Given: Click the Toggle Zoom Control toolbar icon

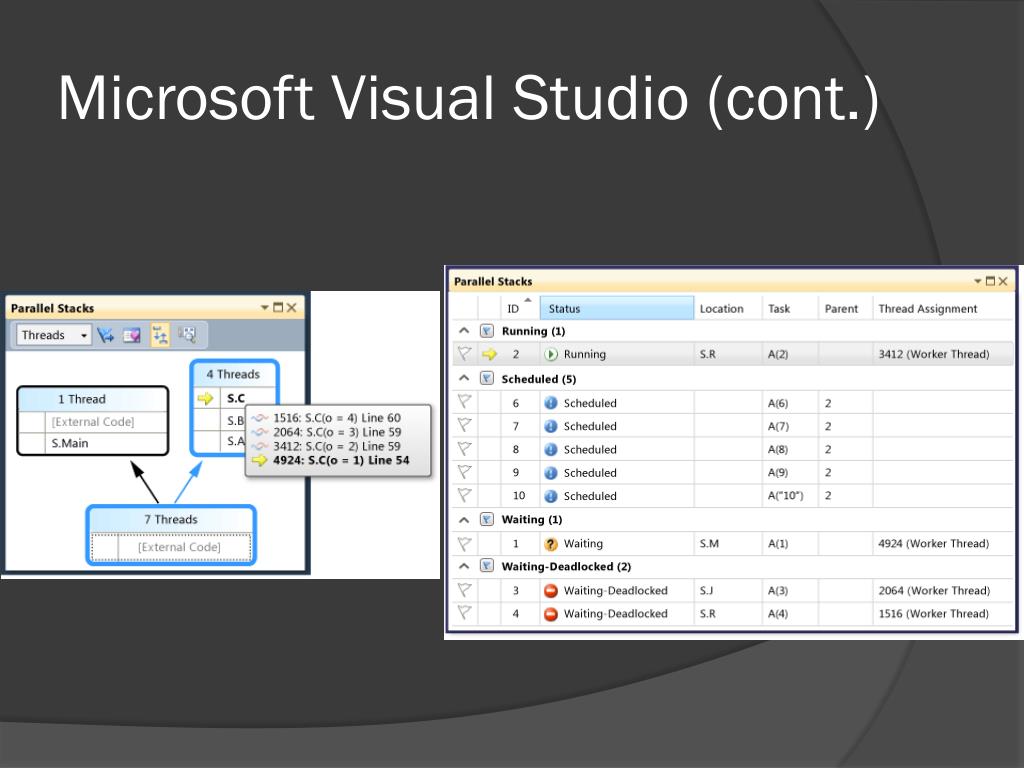Looking at the screenshot, I should [187, 335].
